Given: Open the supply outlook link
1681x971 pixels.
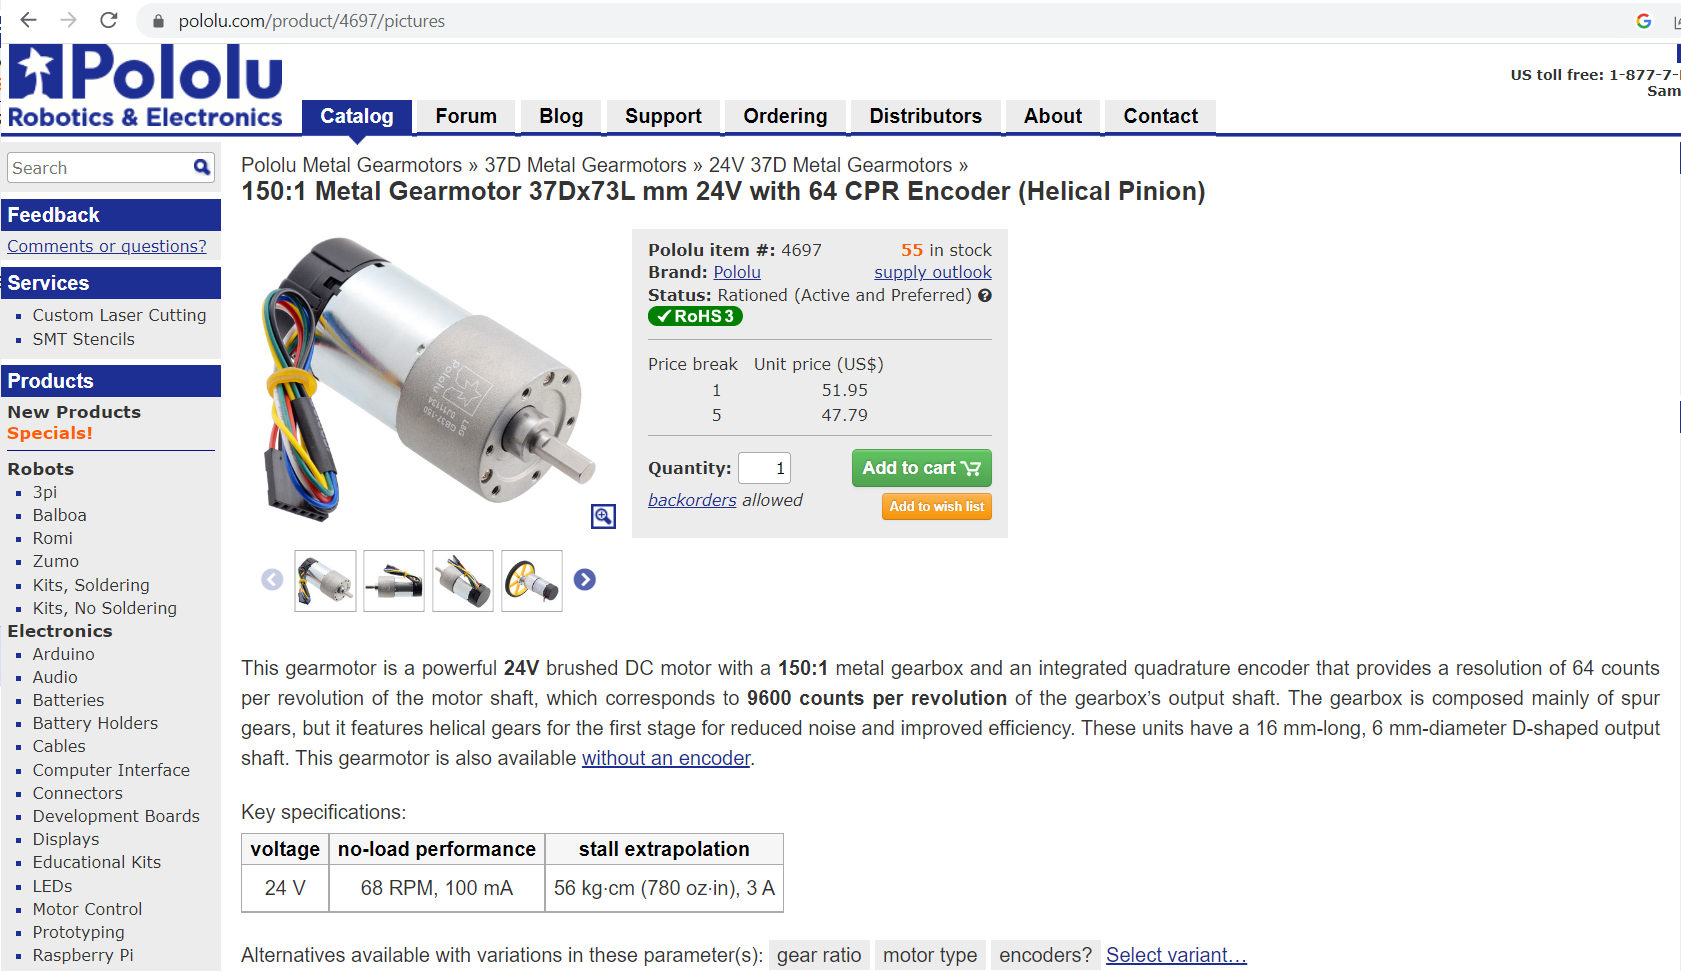Looking at the screenshot, I should pyautogui.click(x=933, y=272).
